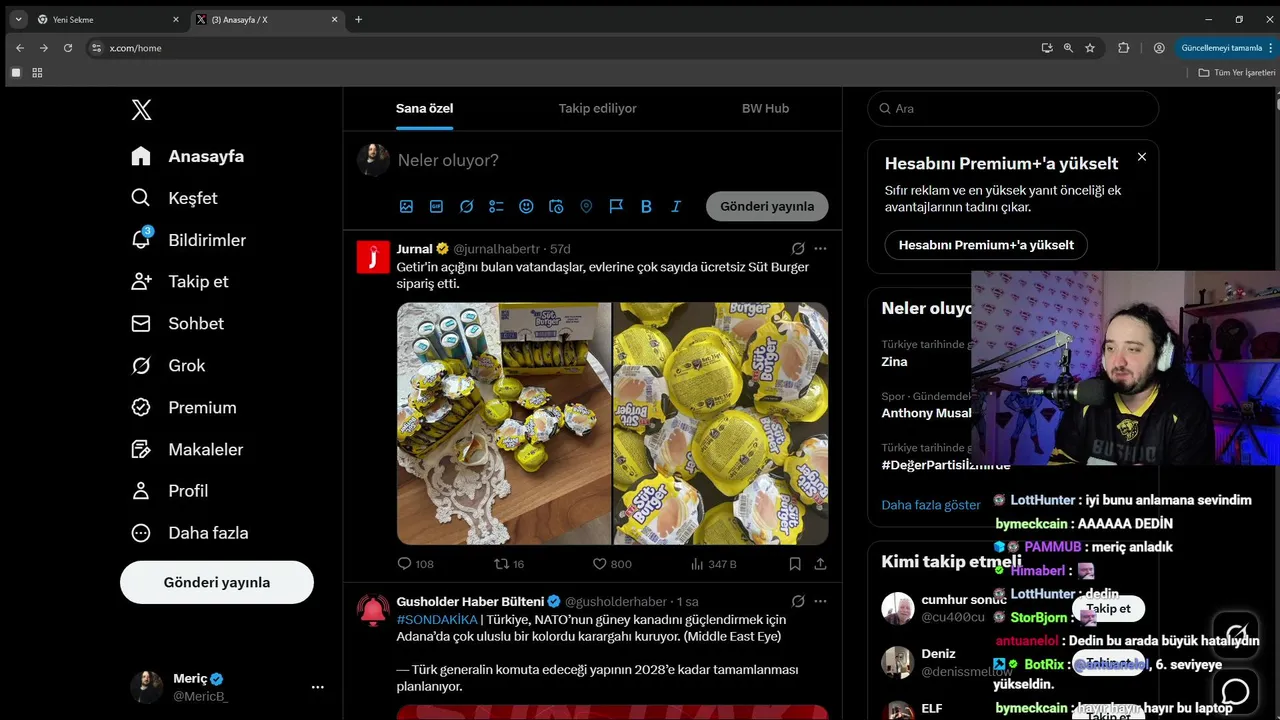1280x720 pixels.
Task: Open Sohbet messages
Action: point(177,323)
